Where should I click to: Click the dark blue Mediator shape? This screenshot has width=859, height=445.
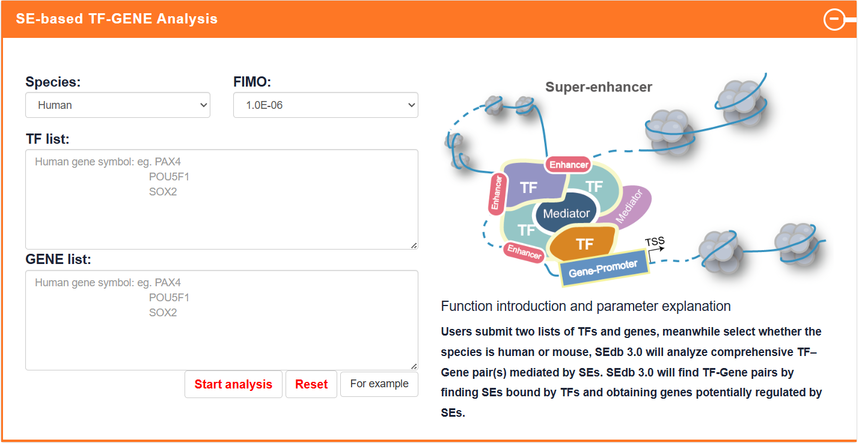pos(566,213)
